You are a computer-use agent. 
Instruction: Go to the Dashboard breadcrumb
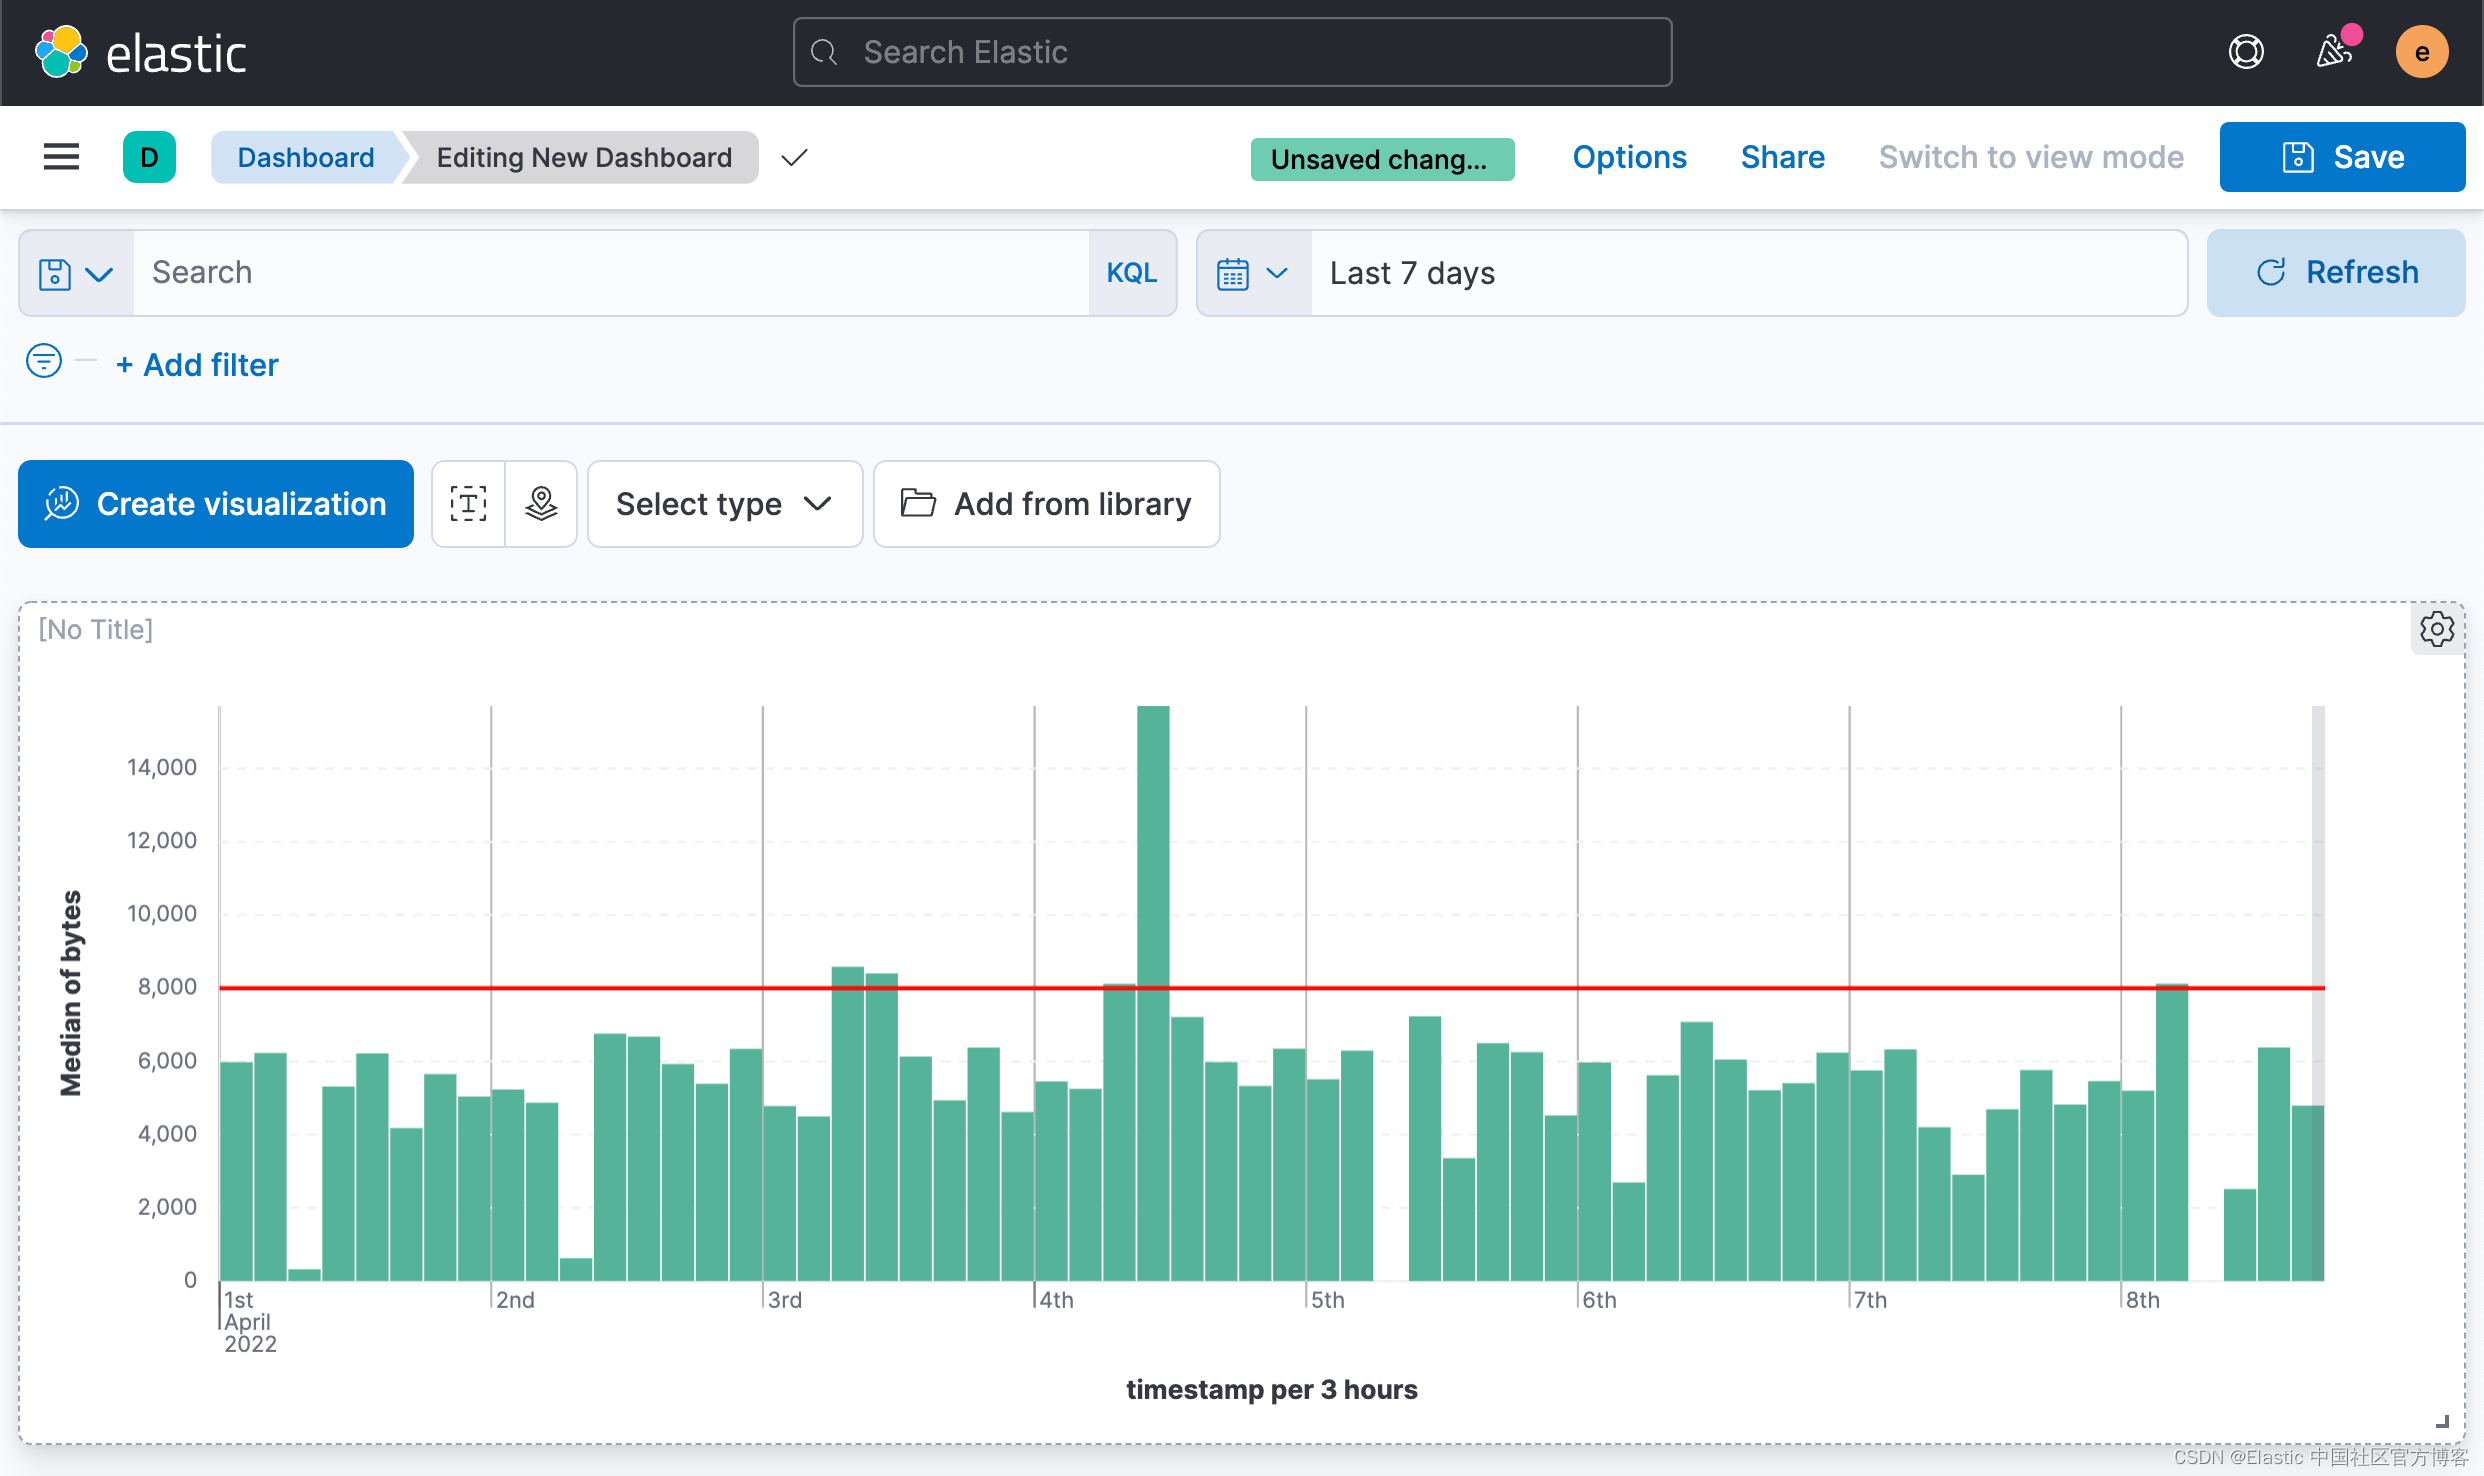[306, 157]
